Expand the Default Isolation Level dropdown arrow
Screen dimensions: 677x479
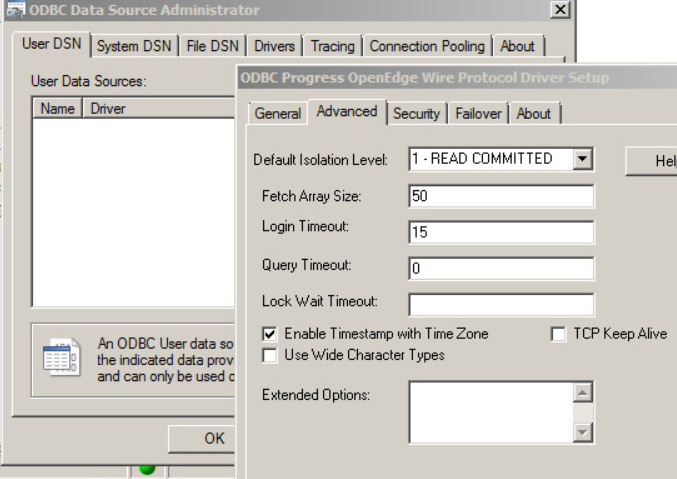[x=582, y=159]
